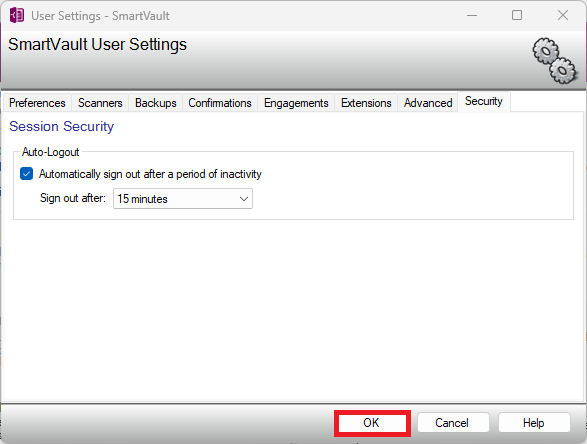
Task: Click the 'Sign out after:' label
Action: (x=73, y=198)
